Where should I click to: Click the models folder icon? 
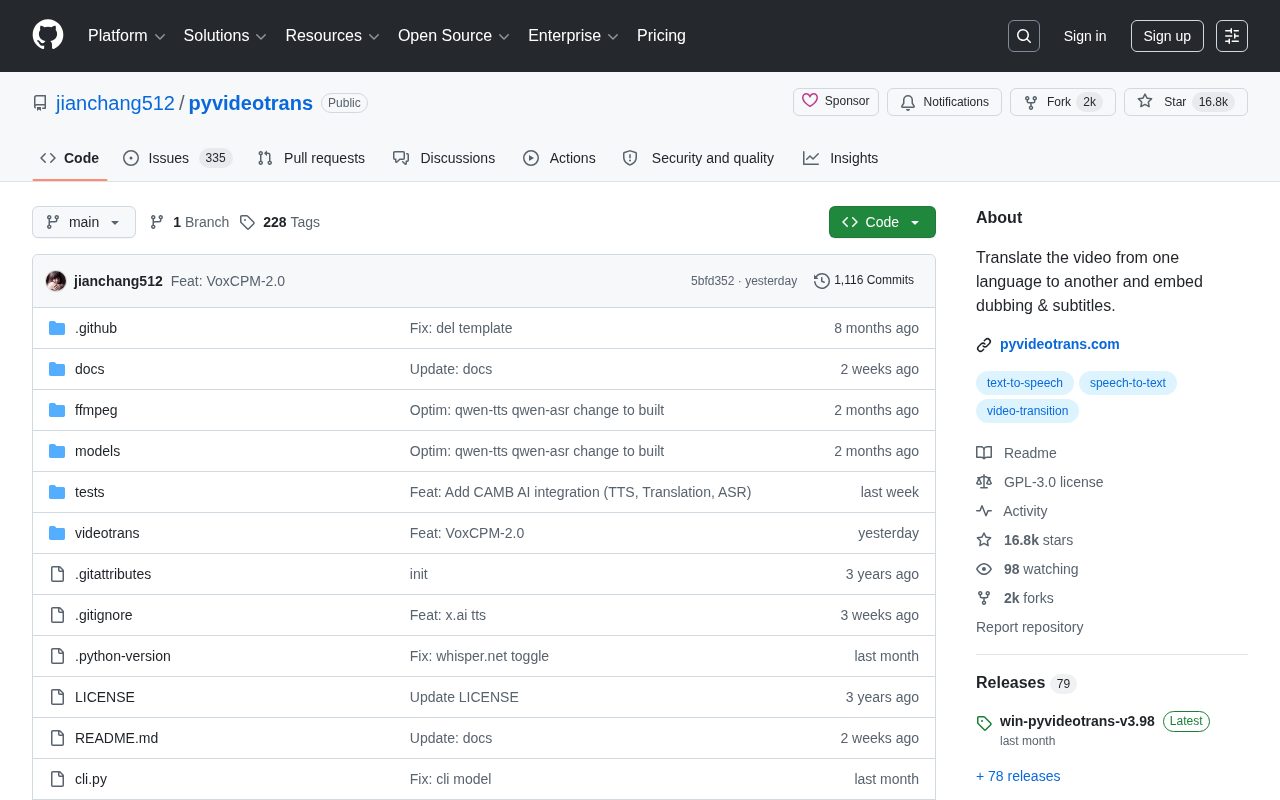pos(57,451)
